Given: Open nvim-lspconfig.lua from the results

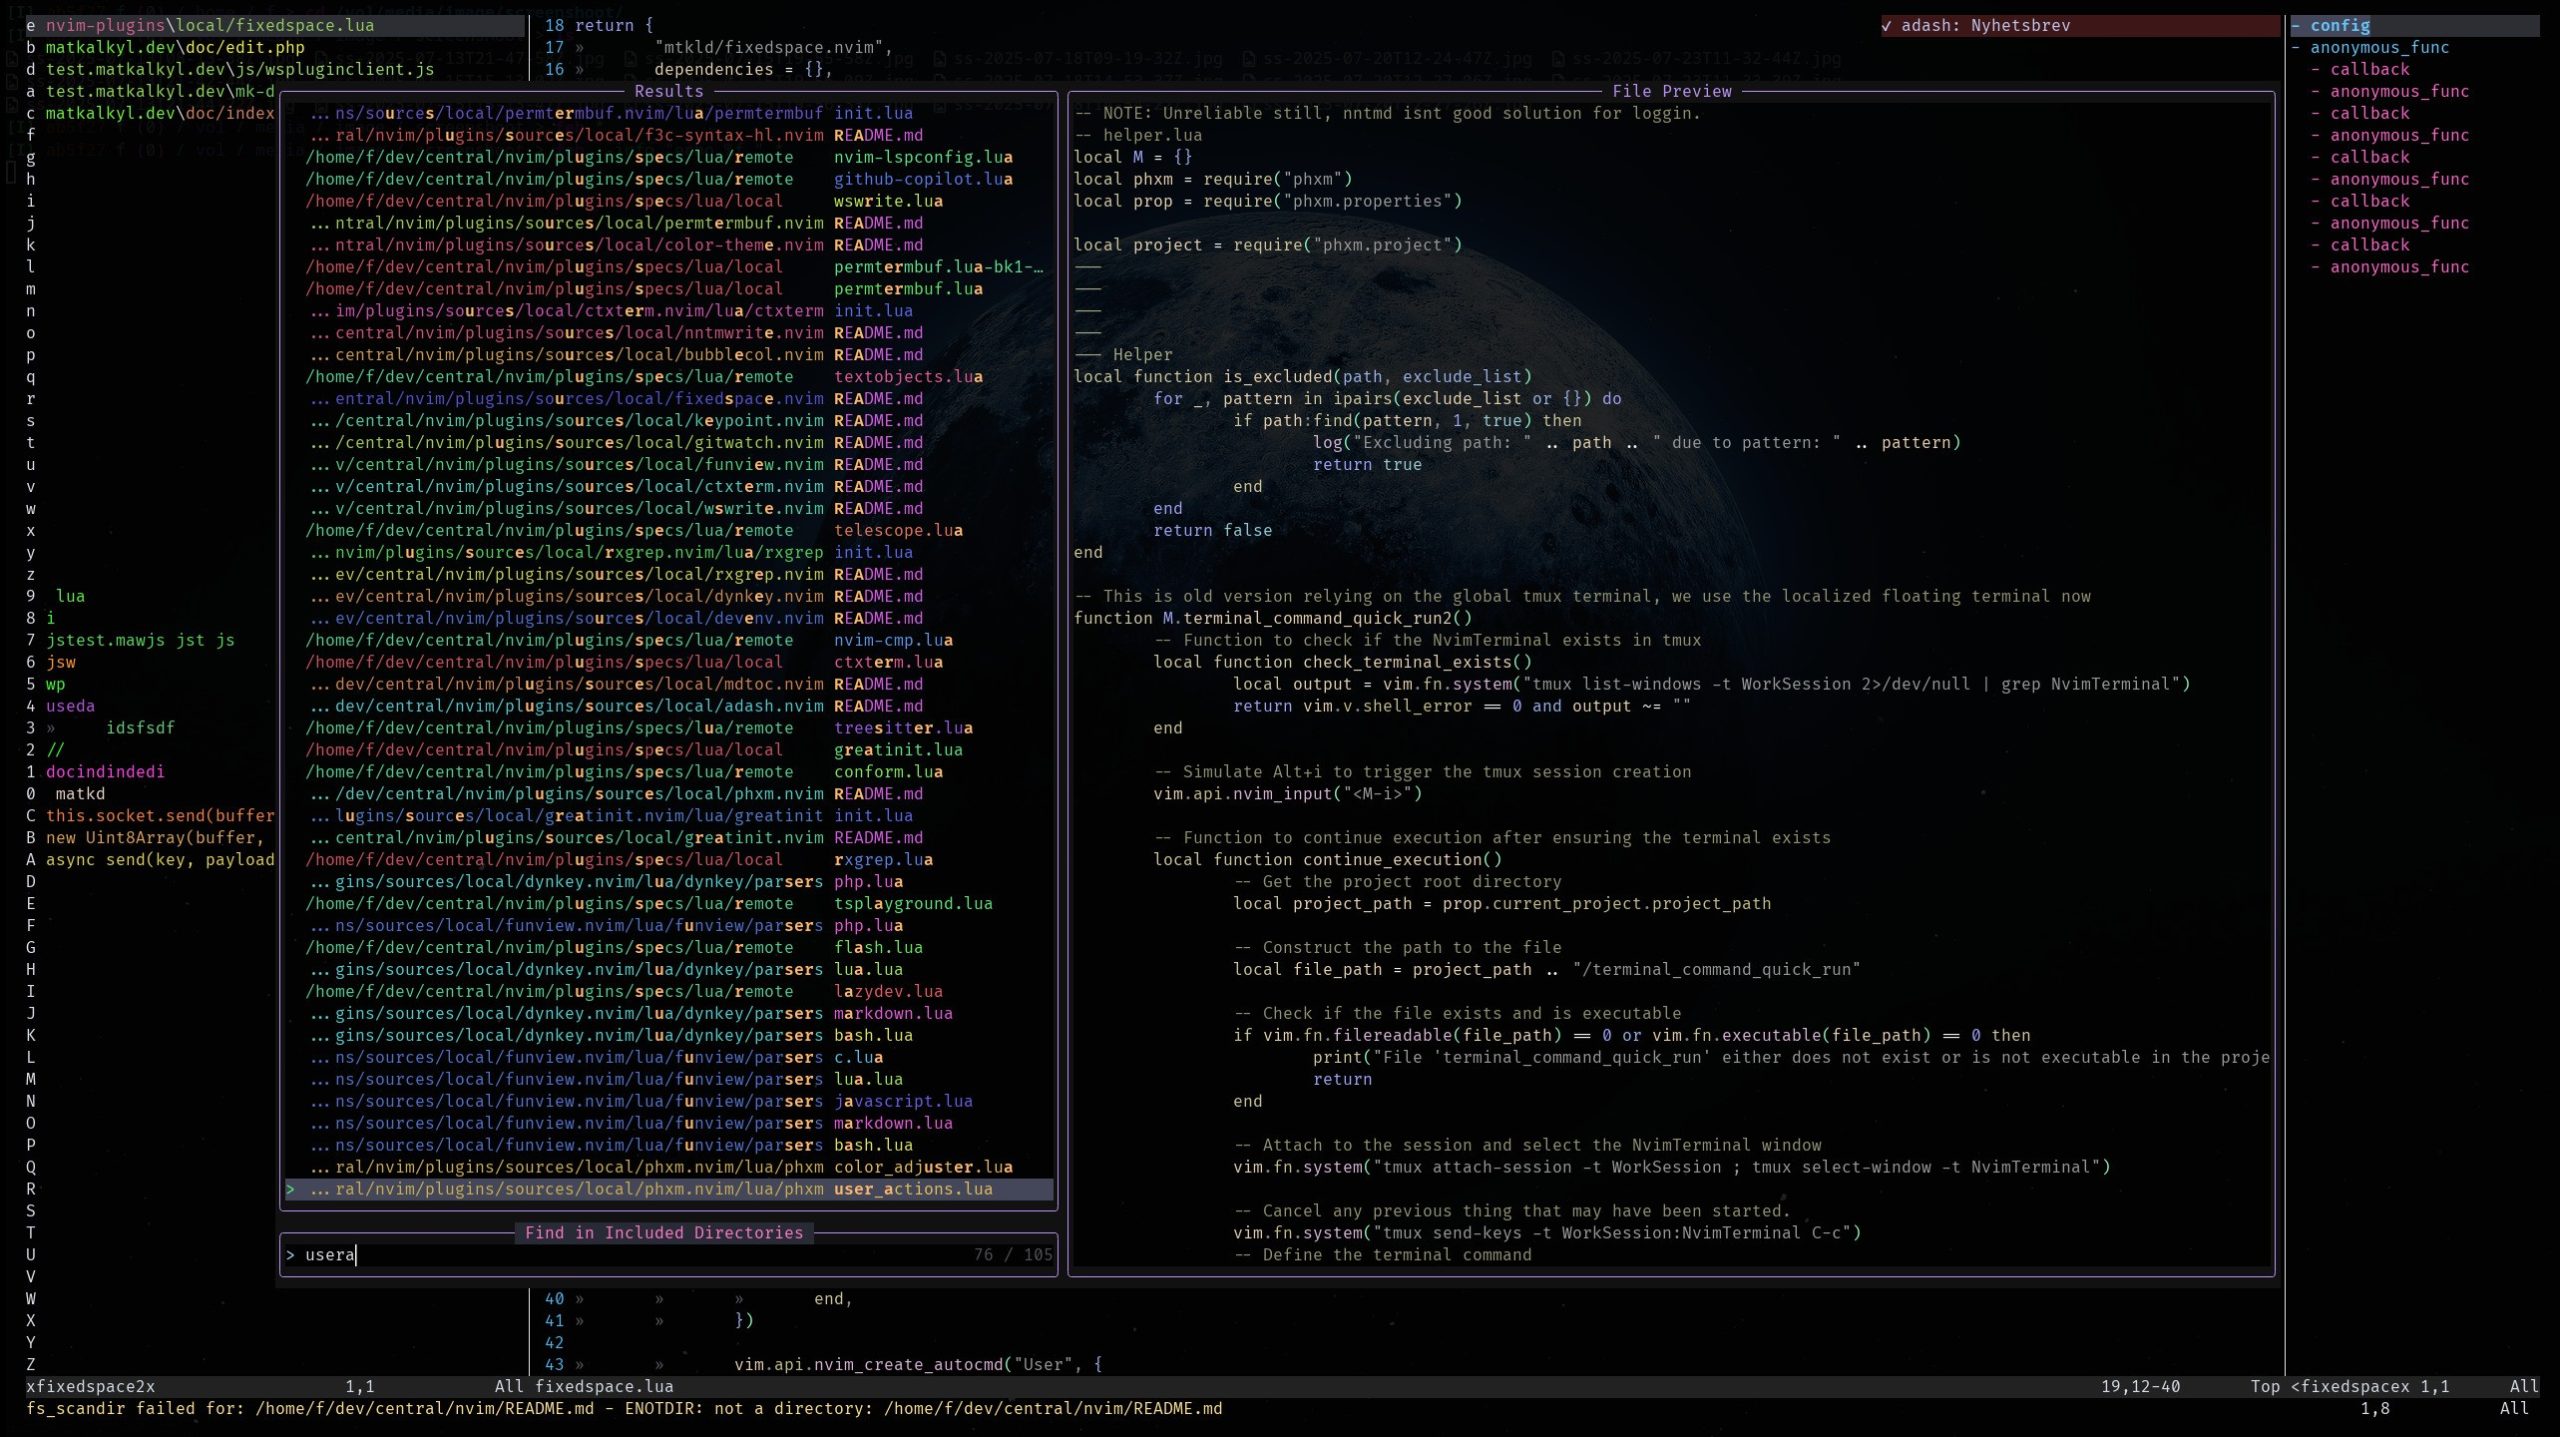Looking at the screenshot, I should point(668,157).
